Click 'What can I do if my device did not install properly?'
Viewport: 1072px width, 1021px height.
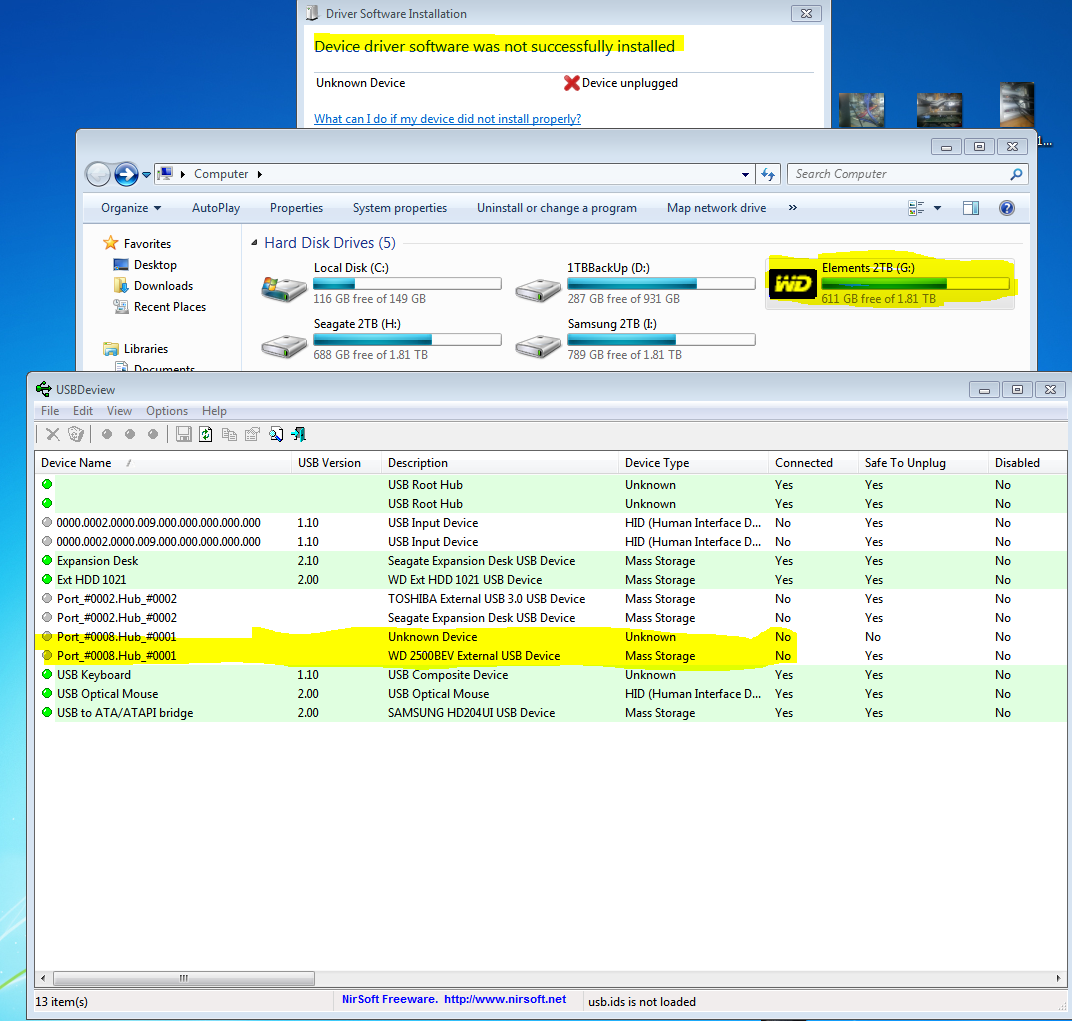pos(447,119)
